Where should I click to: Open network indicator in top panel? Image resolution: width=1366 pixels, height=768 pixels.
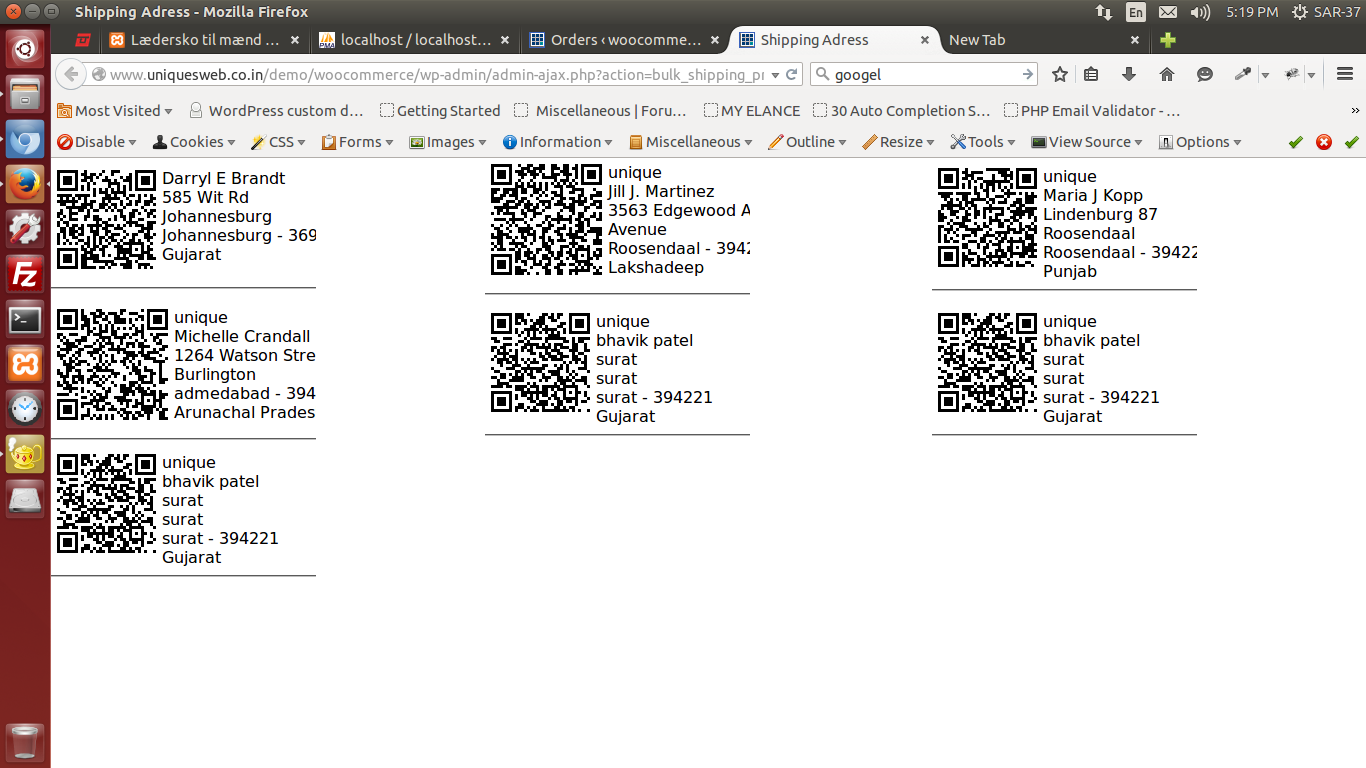(x=1104, y=12)
